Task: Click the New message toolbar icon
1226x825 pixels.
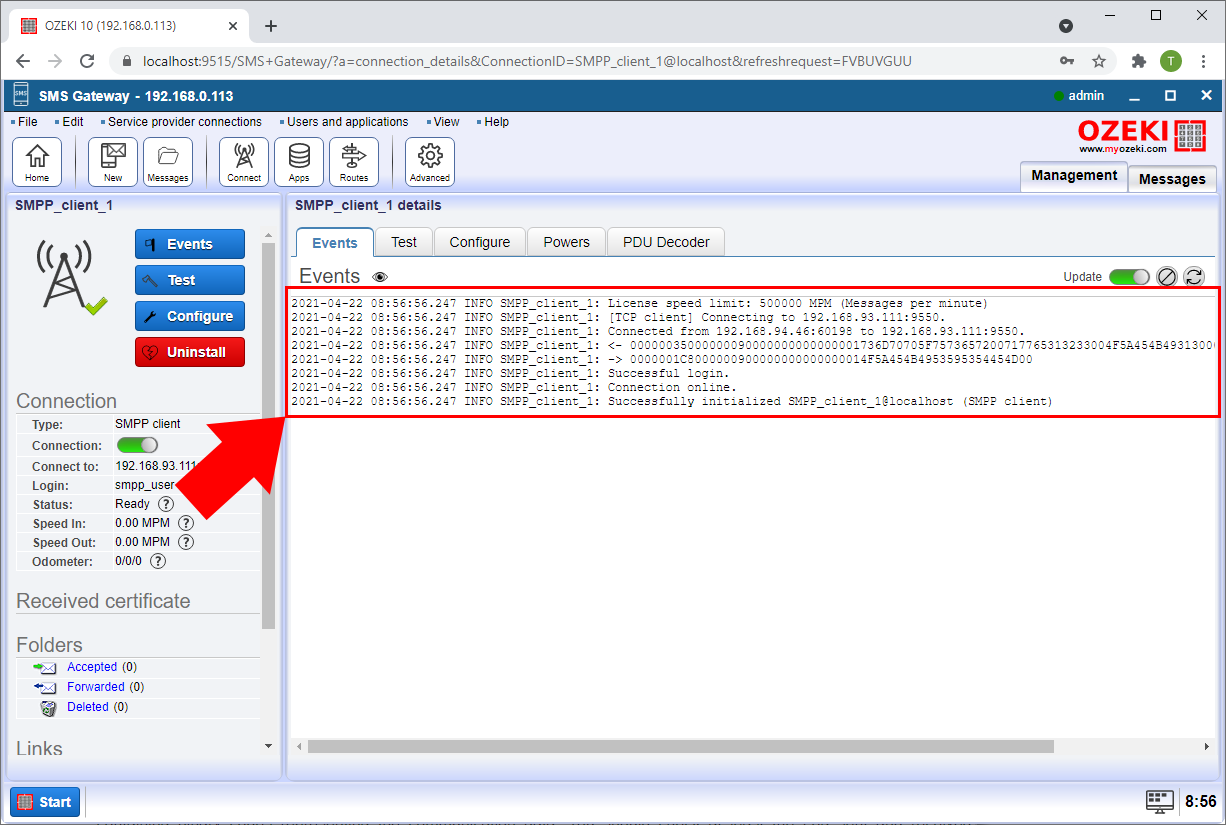Action: point(113,162)
